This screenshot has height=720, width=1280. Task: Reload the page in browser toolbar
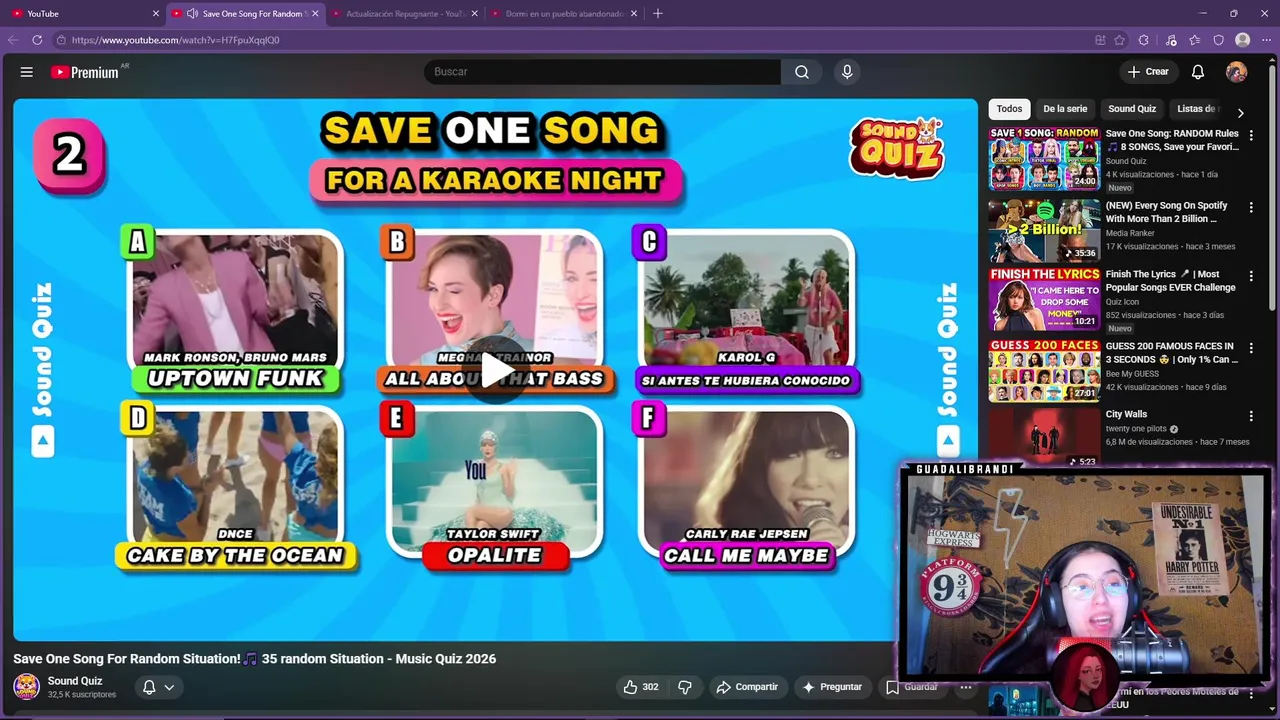click(x=37, y=40)
